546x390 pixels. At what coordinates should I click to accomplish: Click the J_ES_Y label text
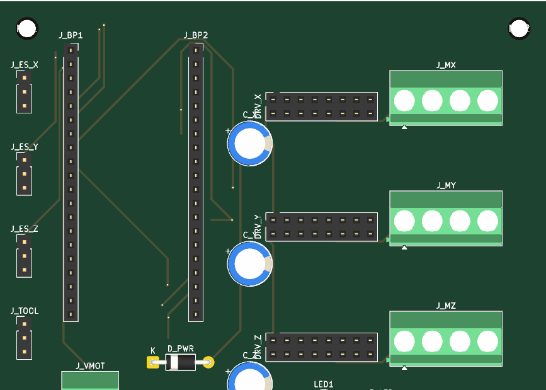[x=24, y=147]
